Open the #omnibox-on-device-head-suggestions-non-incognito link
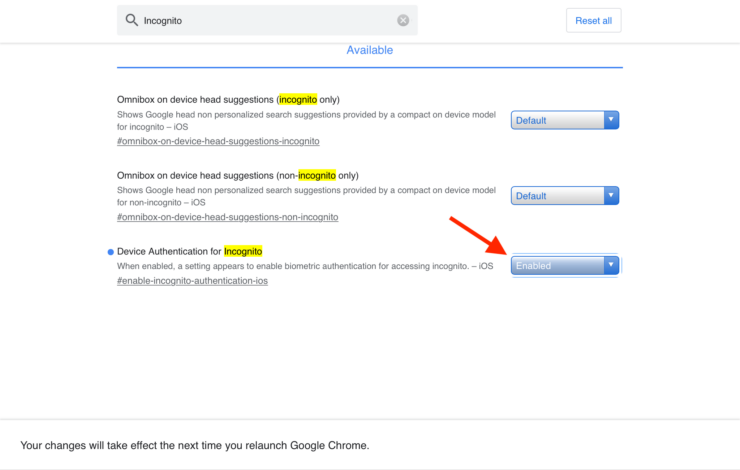 point(227,217)
